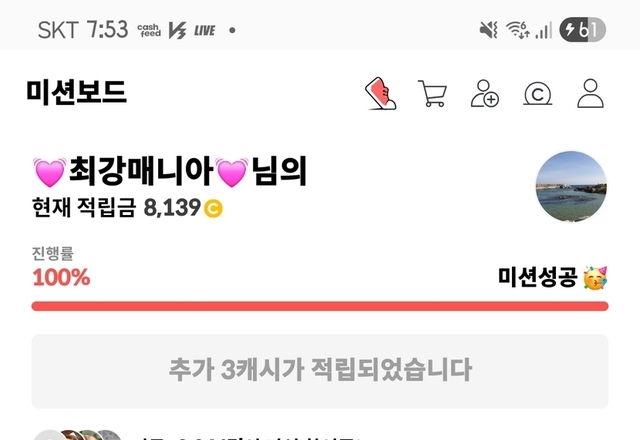Open the red sneaker step-counter icon
The image size is (640, 440).
pos(380,93)
